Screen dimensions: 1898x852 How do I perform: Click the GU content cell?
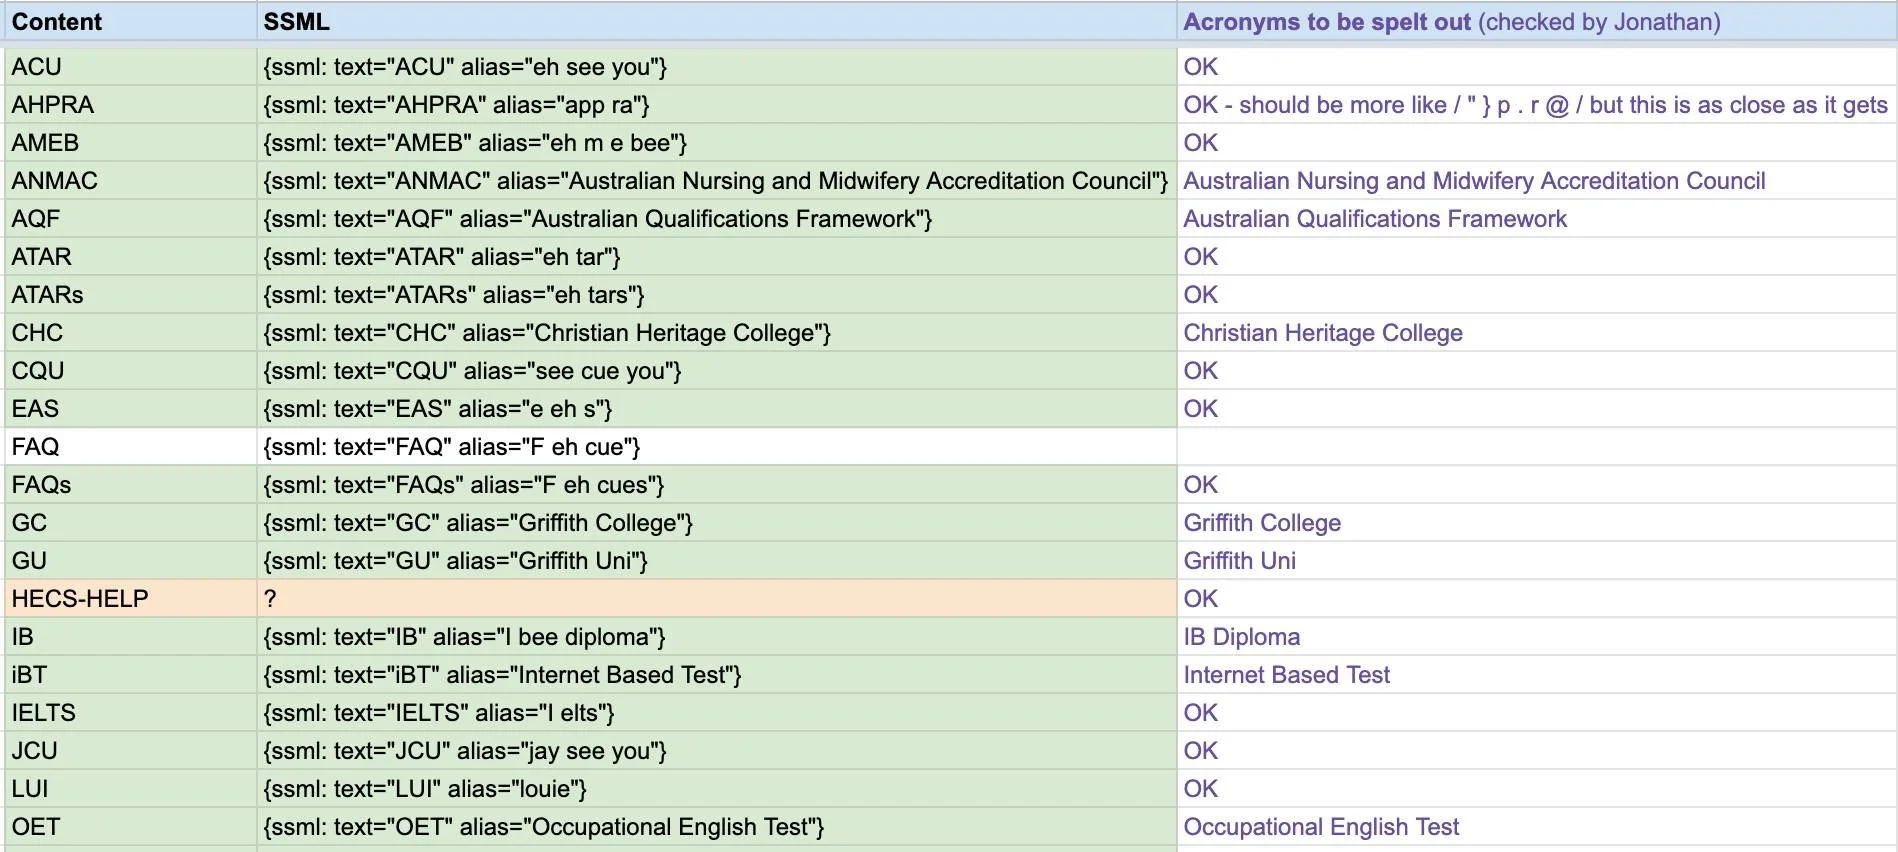pyautogui.click(x=131, y=561)
